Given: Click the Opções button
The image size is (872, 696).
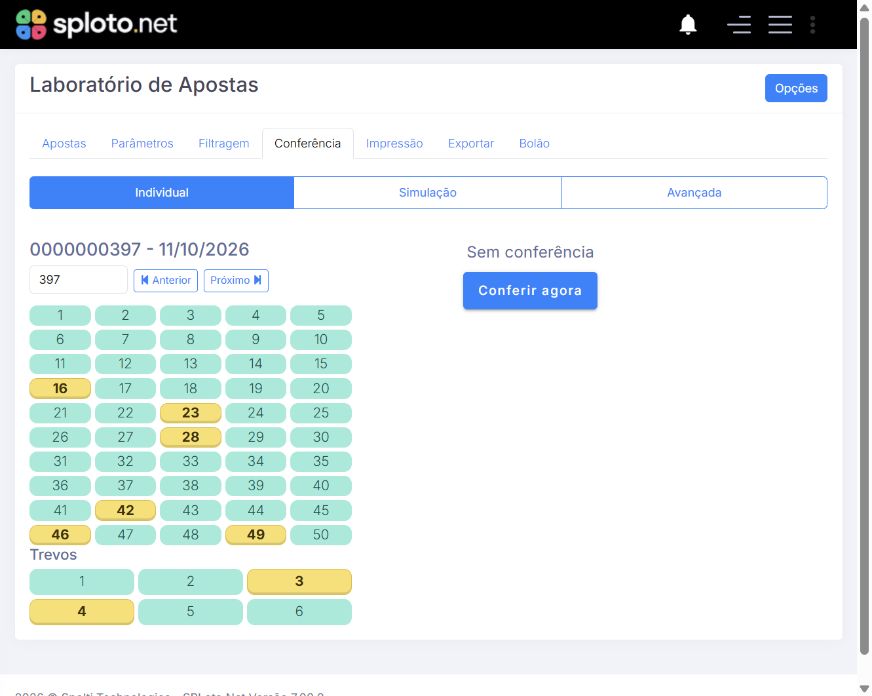Looking at the screenshot, I should click(x=796, y=88).
